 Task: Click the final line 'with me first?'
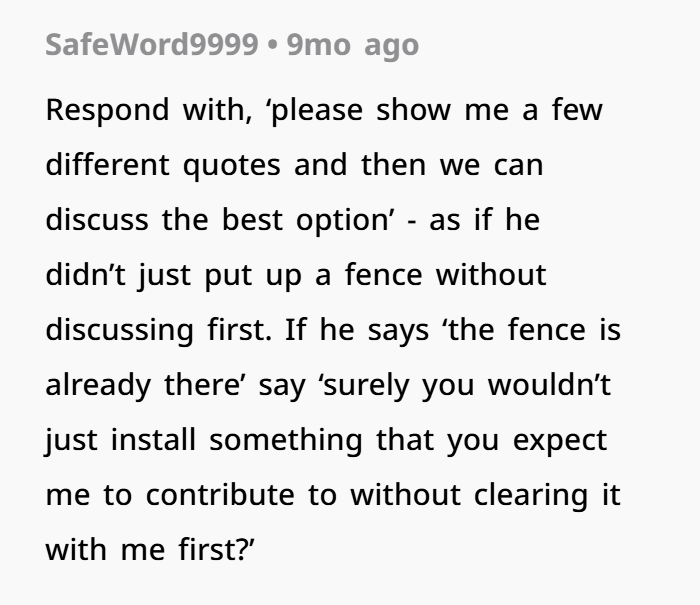pos(151,549)
